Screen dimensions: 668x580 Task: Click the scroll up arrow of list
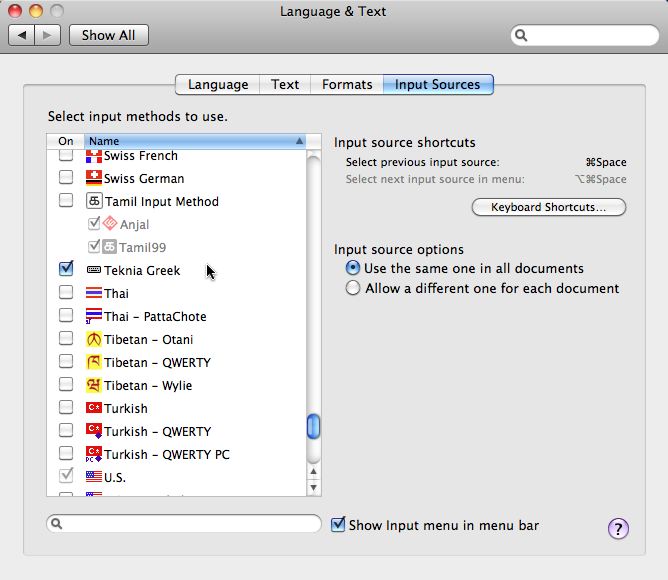pos(314,469)
